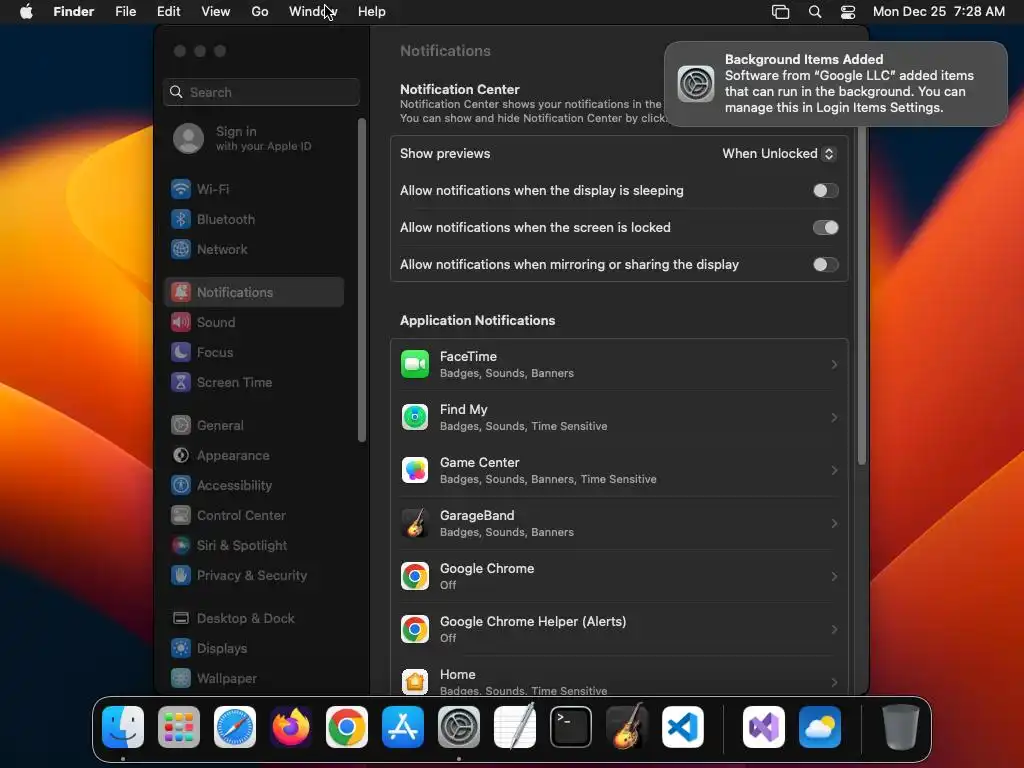Open the View menu
The image size is (1024, 768).
(x=216, y=12)
